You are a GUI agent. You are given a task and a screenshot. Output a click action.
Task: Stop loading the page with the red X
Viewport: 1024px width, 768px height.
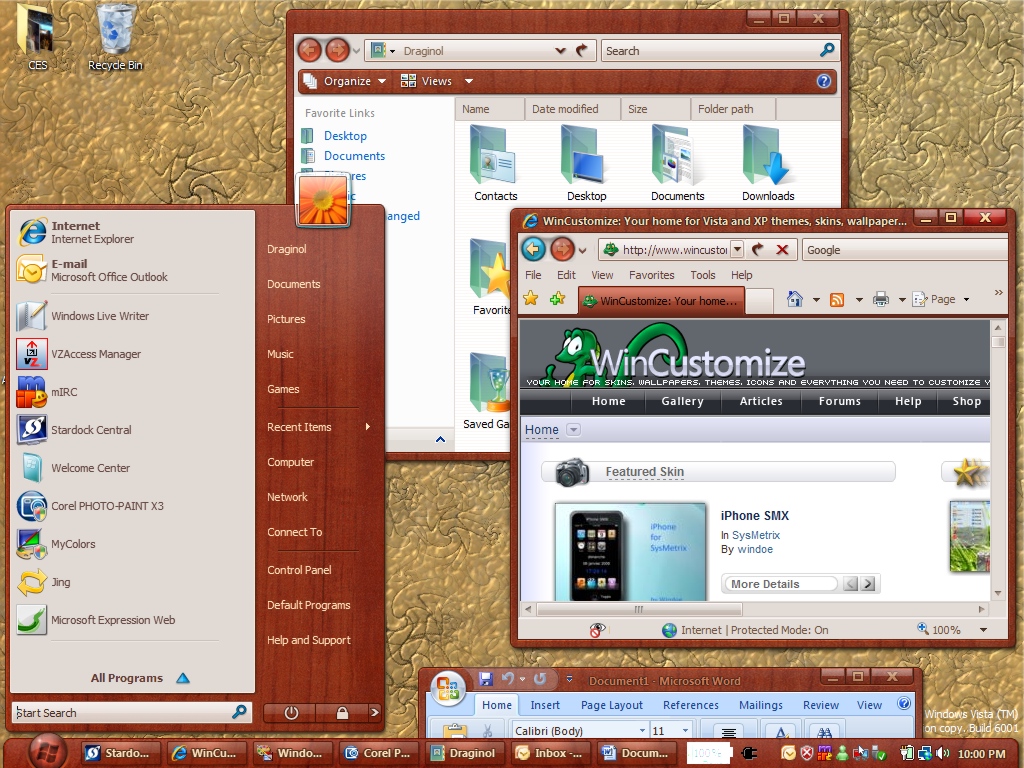click(782, 249)
